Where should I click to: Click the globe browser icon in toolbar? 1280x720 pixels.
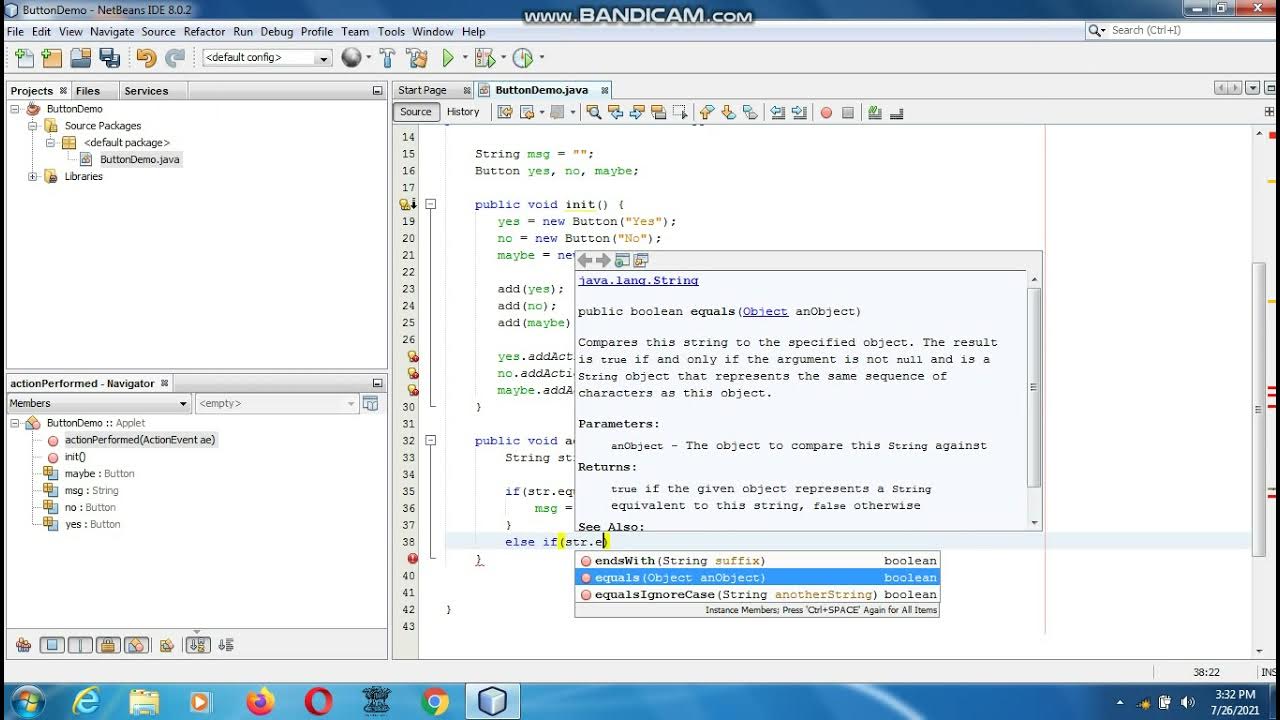pos(351,58)
